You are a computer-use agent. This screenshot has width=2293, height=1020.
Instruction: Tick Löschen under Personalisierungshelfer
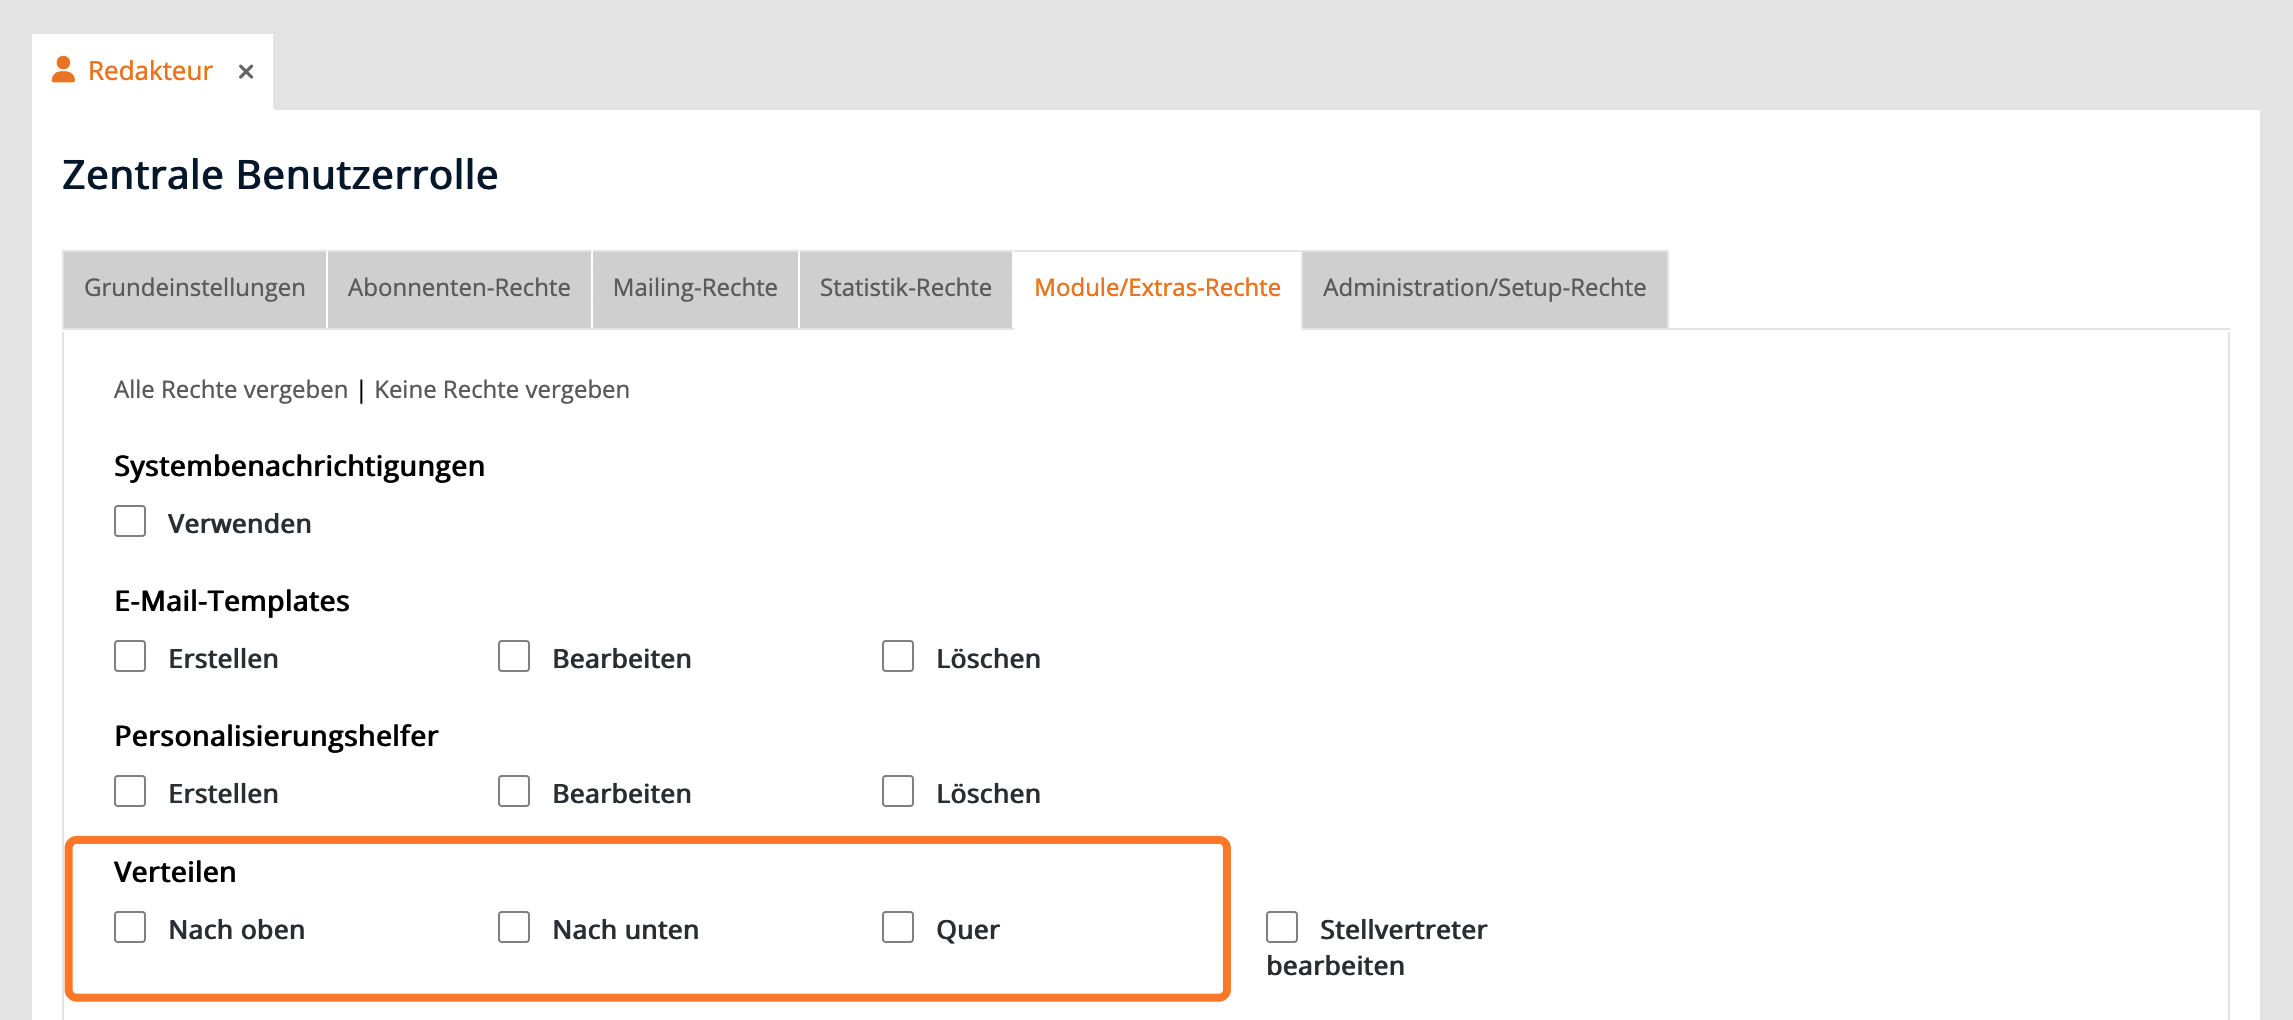click(898, 792)
